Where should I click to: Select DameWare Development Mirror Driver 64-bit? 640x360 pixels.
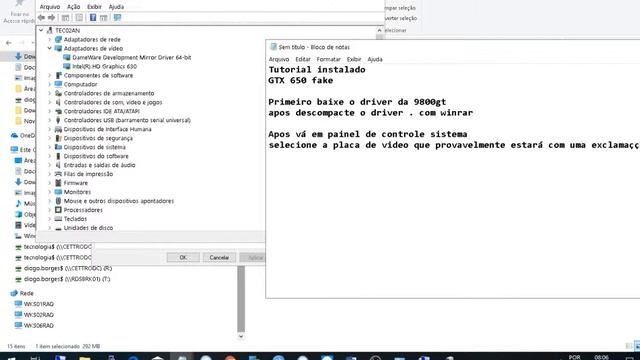131,58
